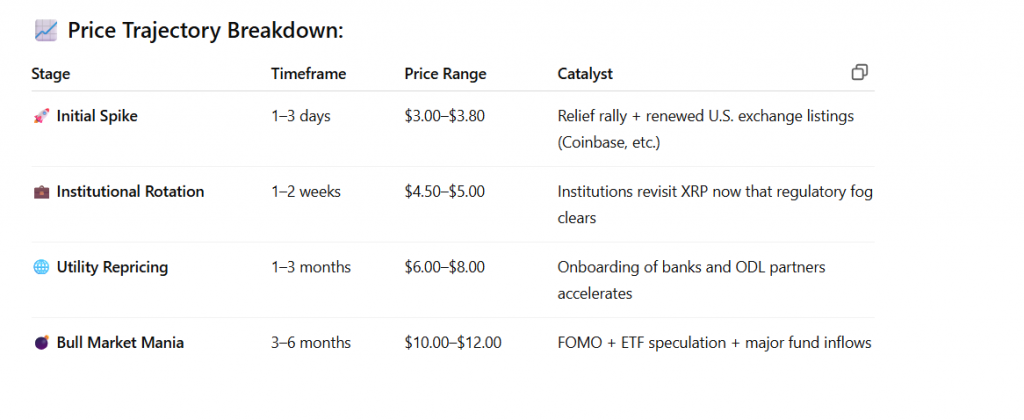This screenshot has width=1024, height=420.
Task: Click the rocket icon next to Initial Spike
Action: point(41,116)
